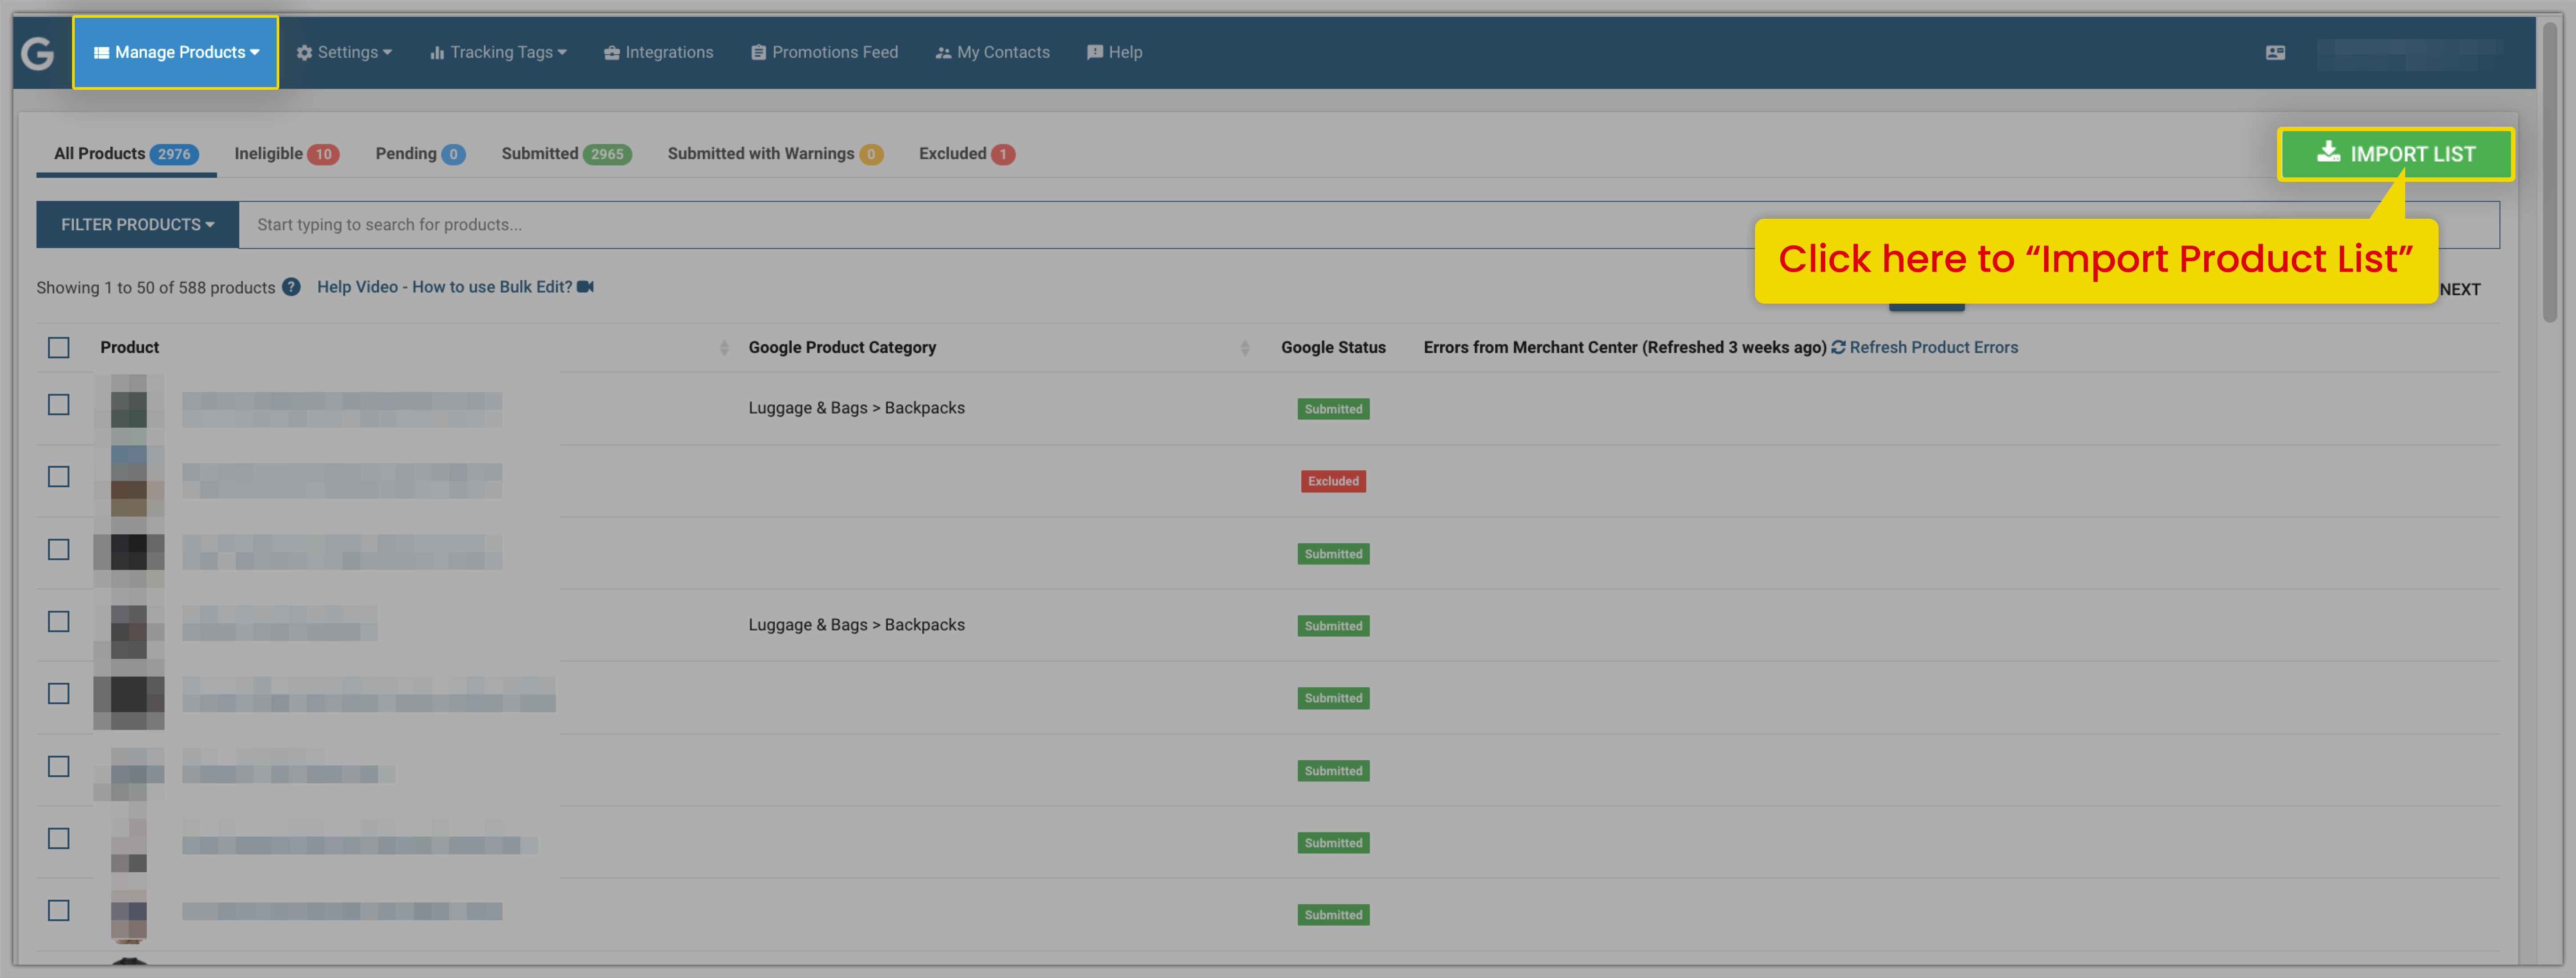The image size is (2576, 978).
Task: Click the video camera icon
Action: click(586, 287)
